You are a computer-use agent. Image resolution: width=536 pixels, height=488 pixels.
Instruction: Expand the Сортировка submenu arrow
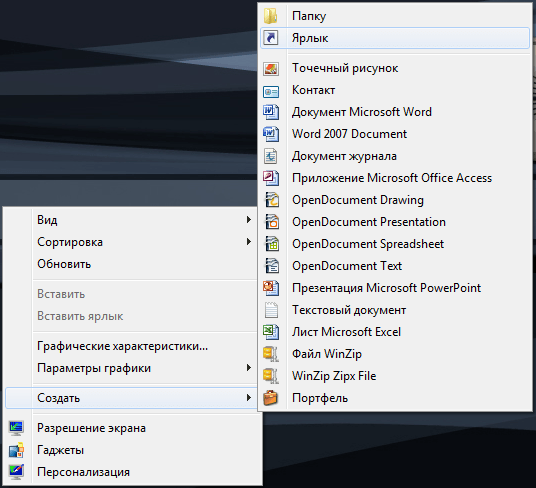249,242
